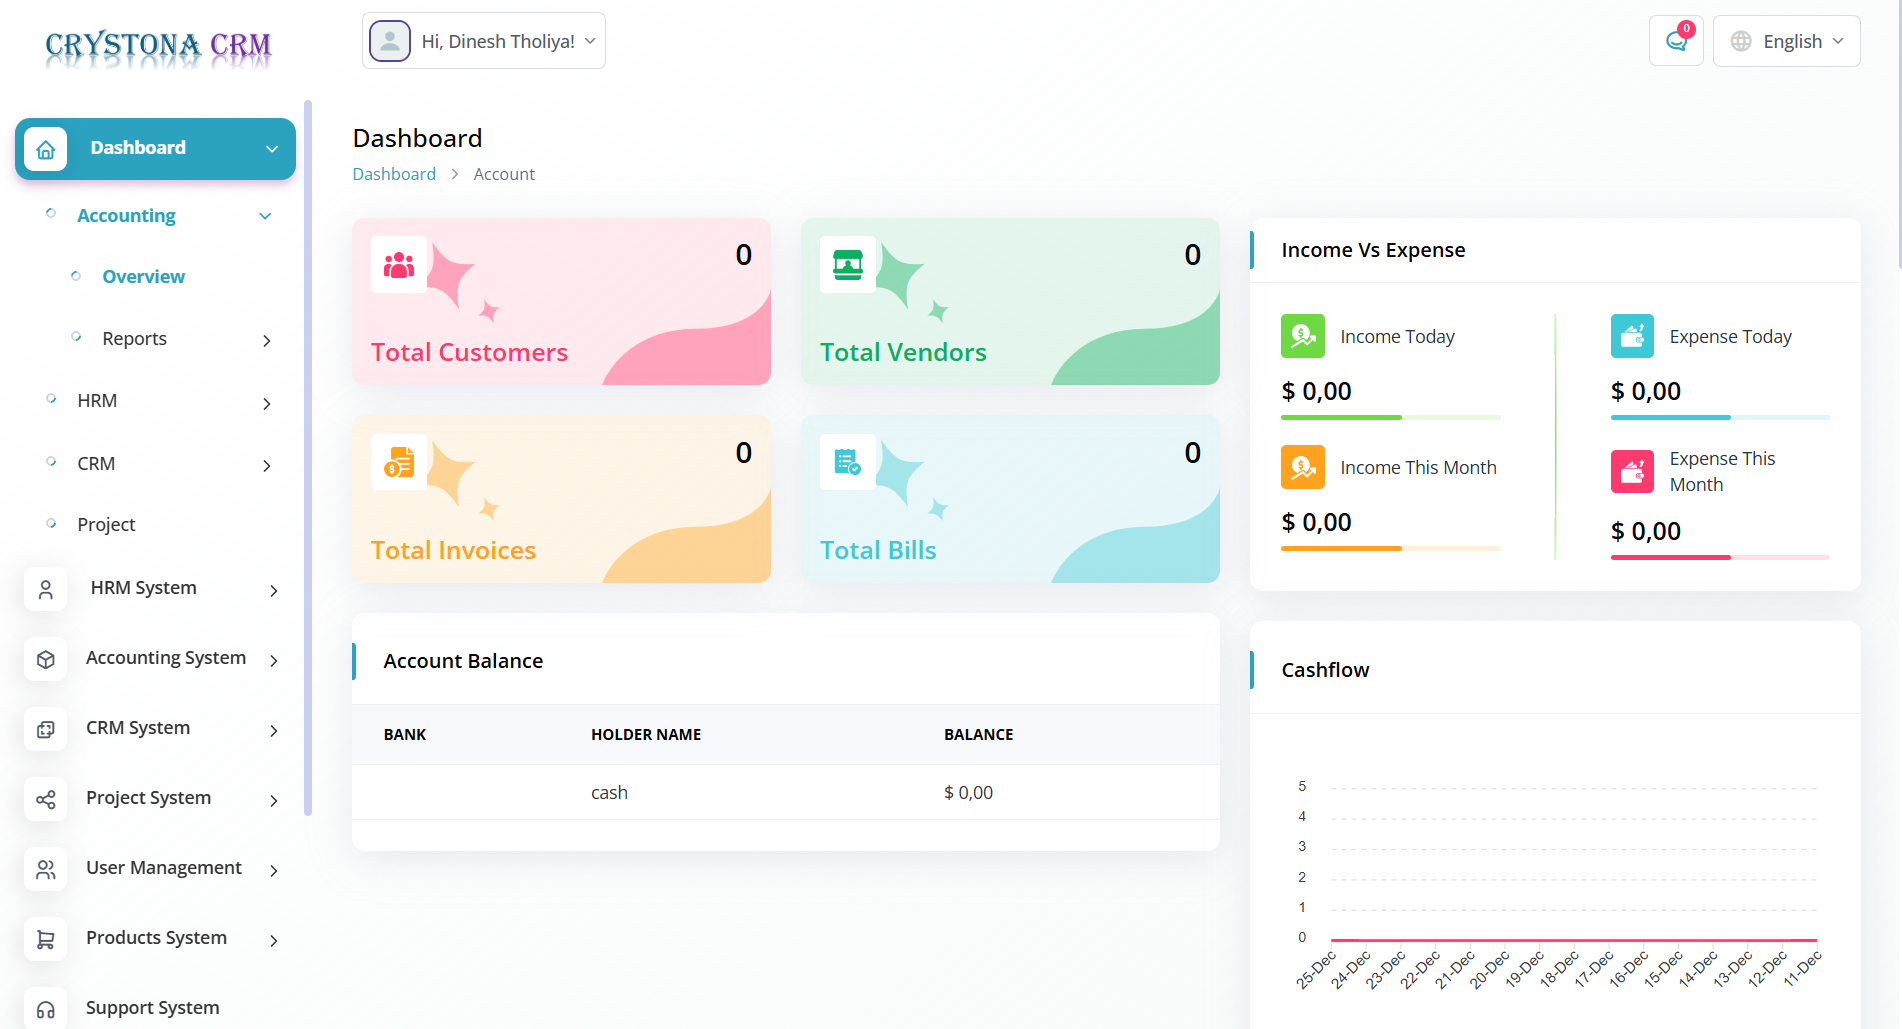Expand the CRM System menu

click(273, 730)
